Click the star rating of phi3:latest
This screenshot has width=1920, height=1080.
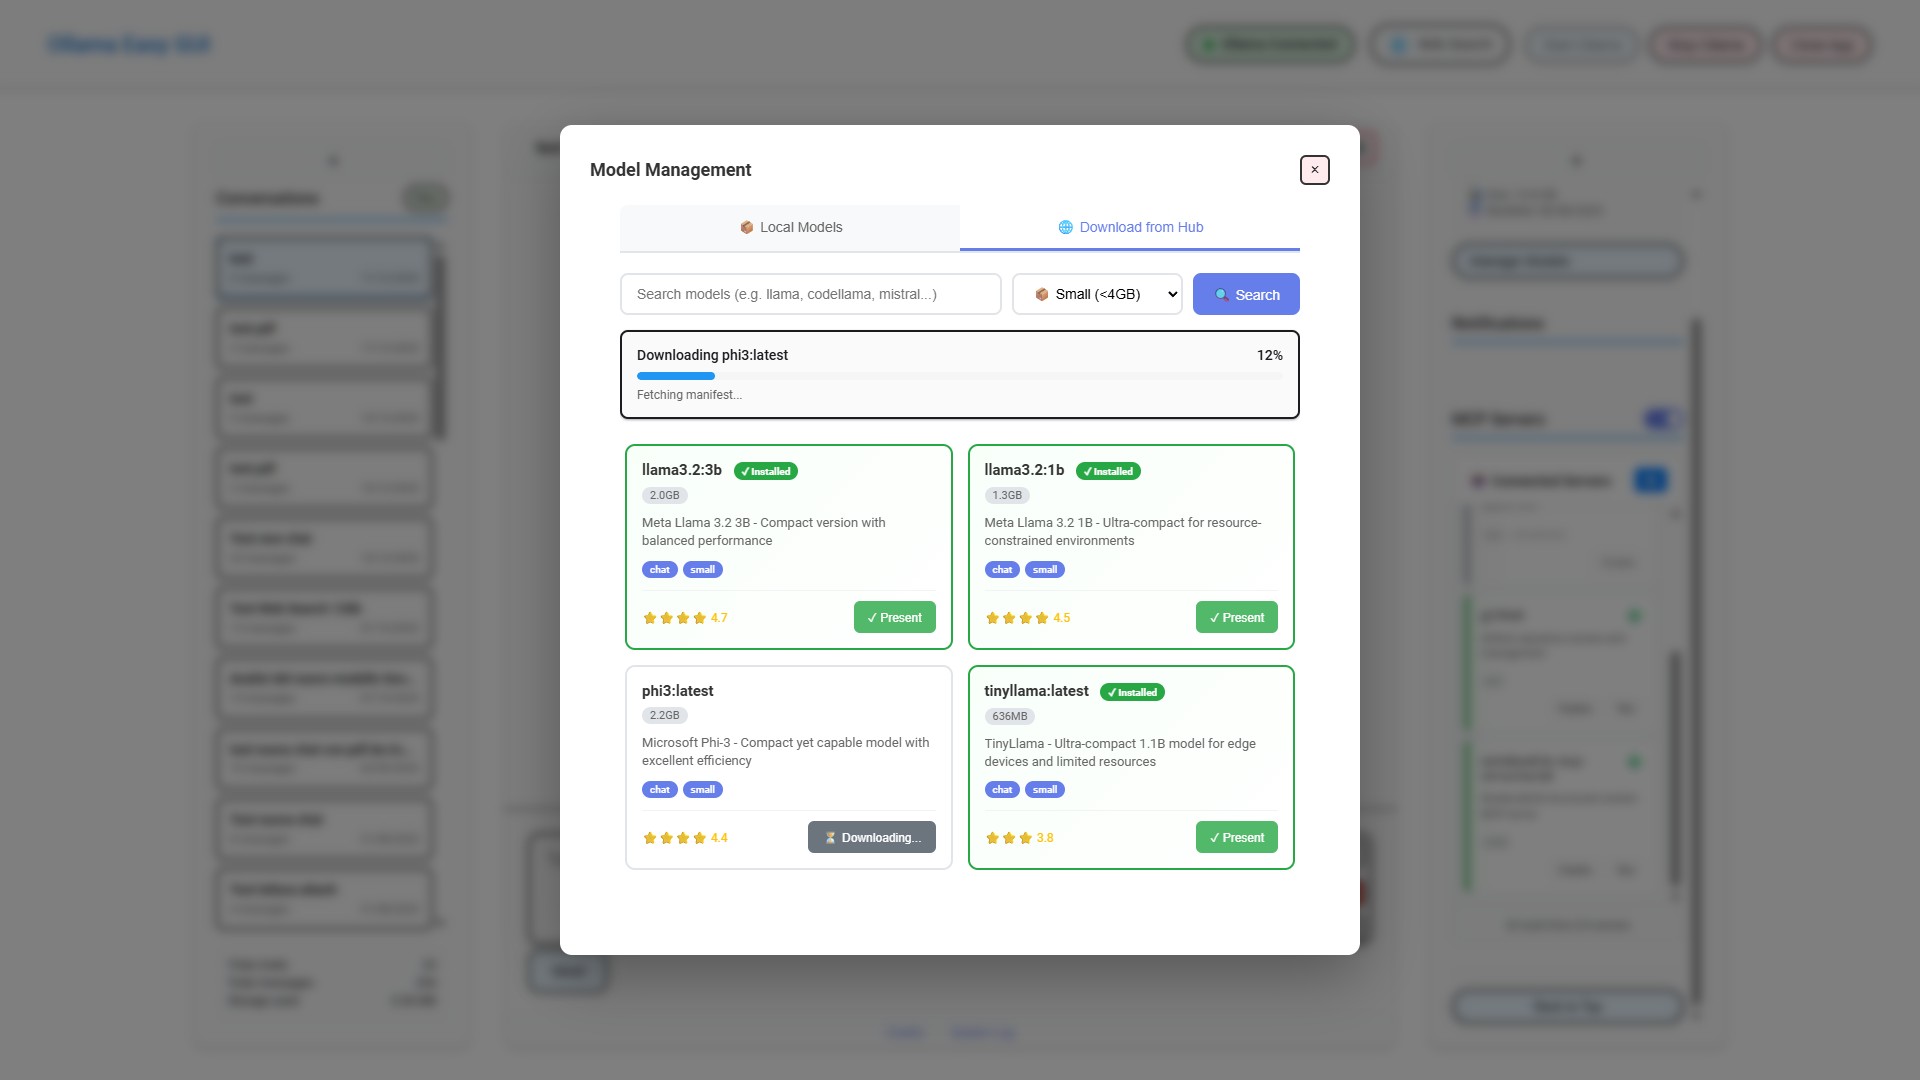coord(684,838)
